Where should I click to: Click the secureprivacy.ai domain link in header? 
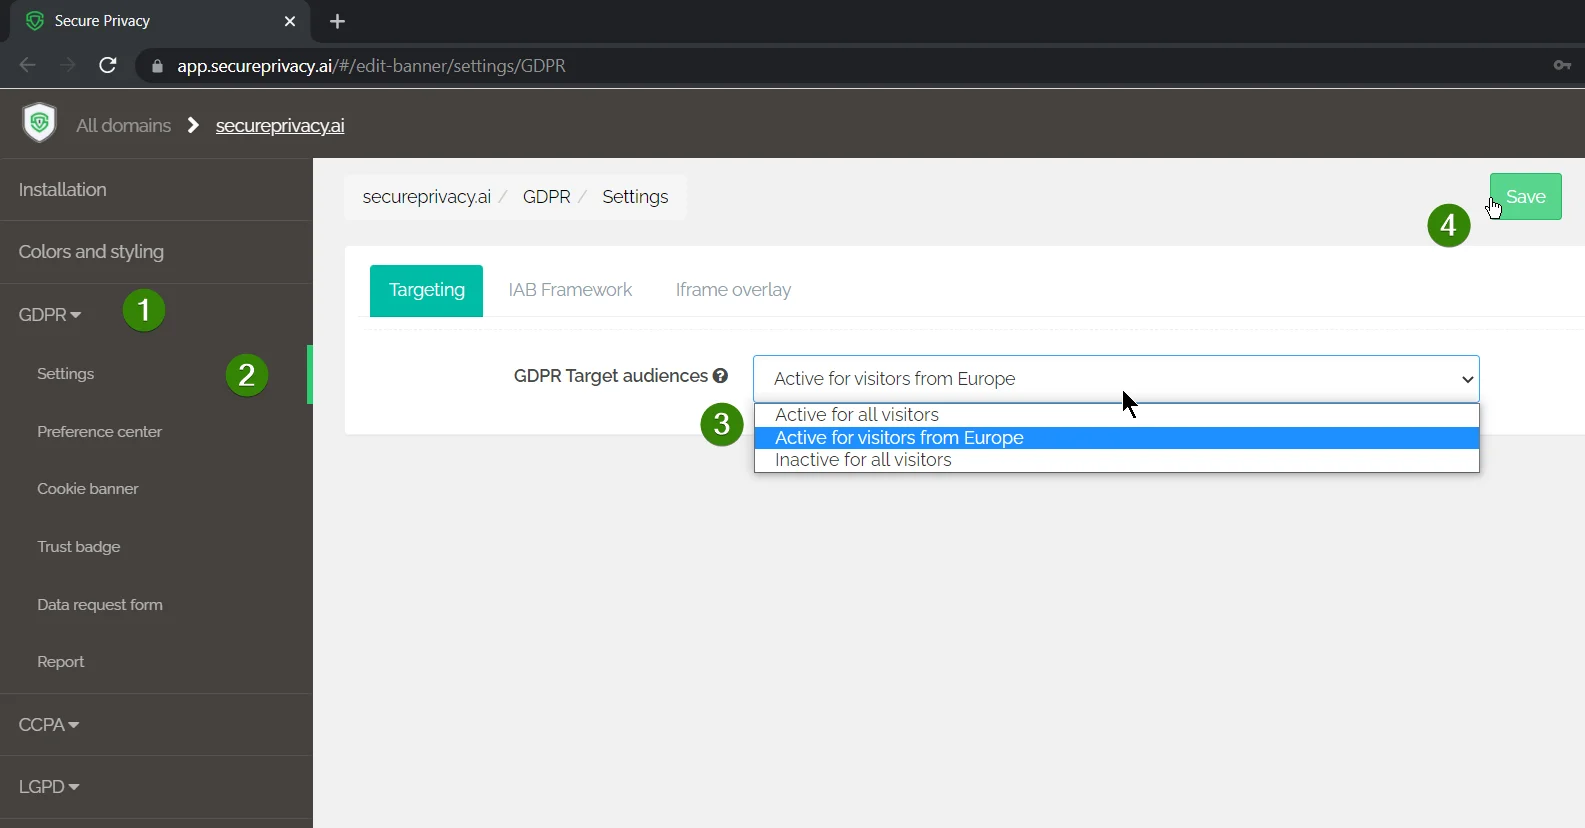point(280,125)
